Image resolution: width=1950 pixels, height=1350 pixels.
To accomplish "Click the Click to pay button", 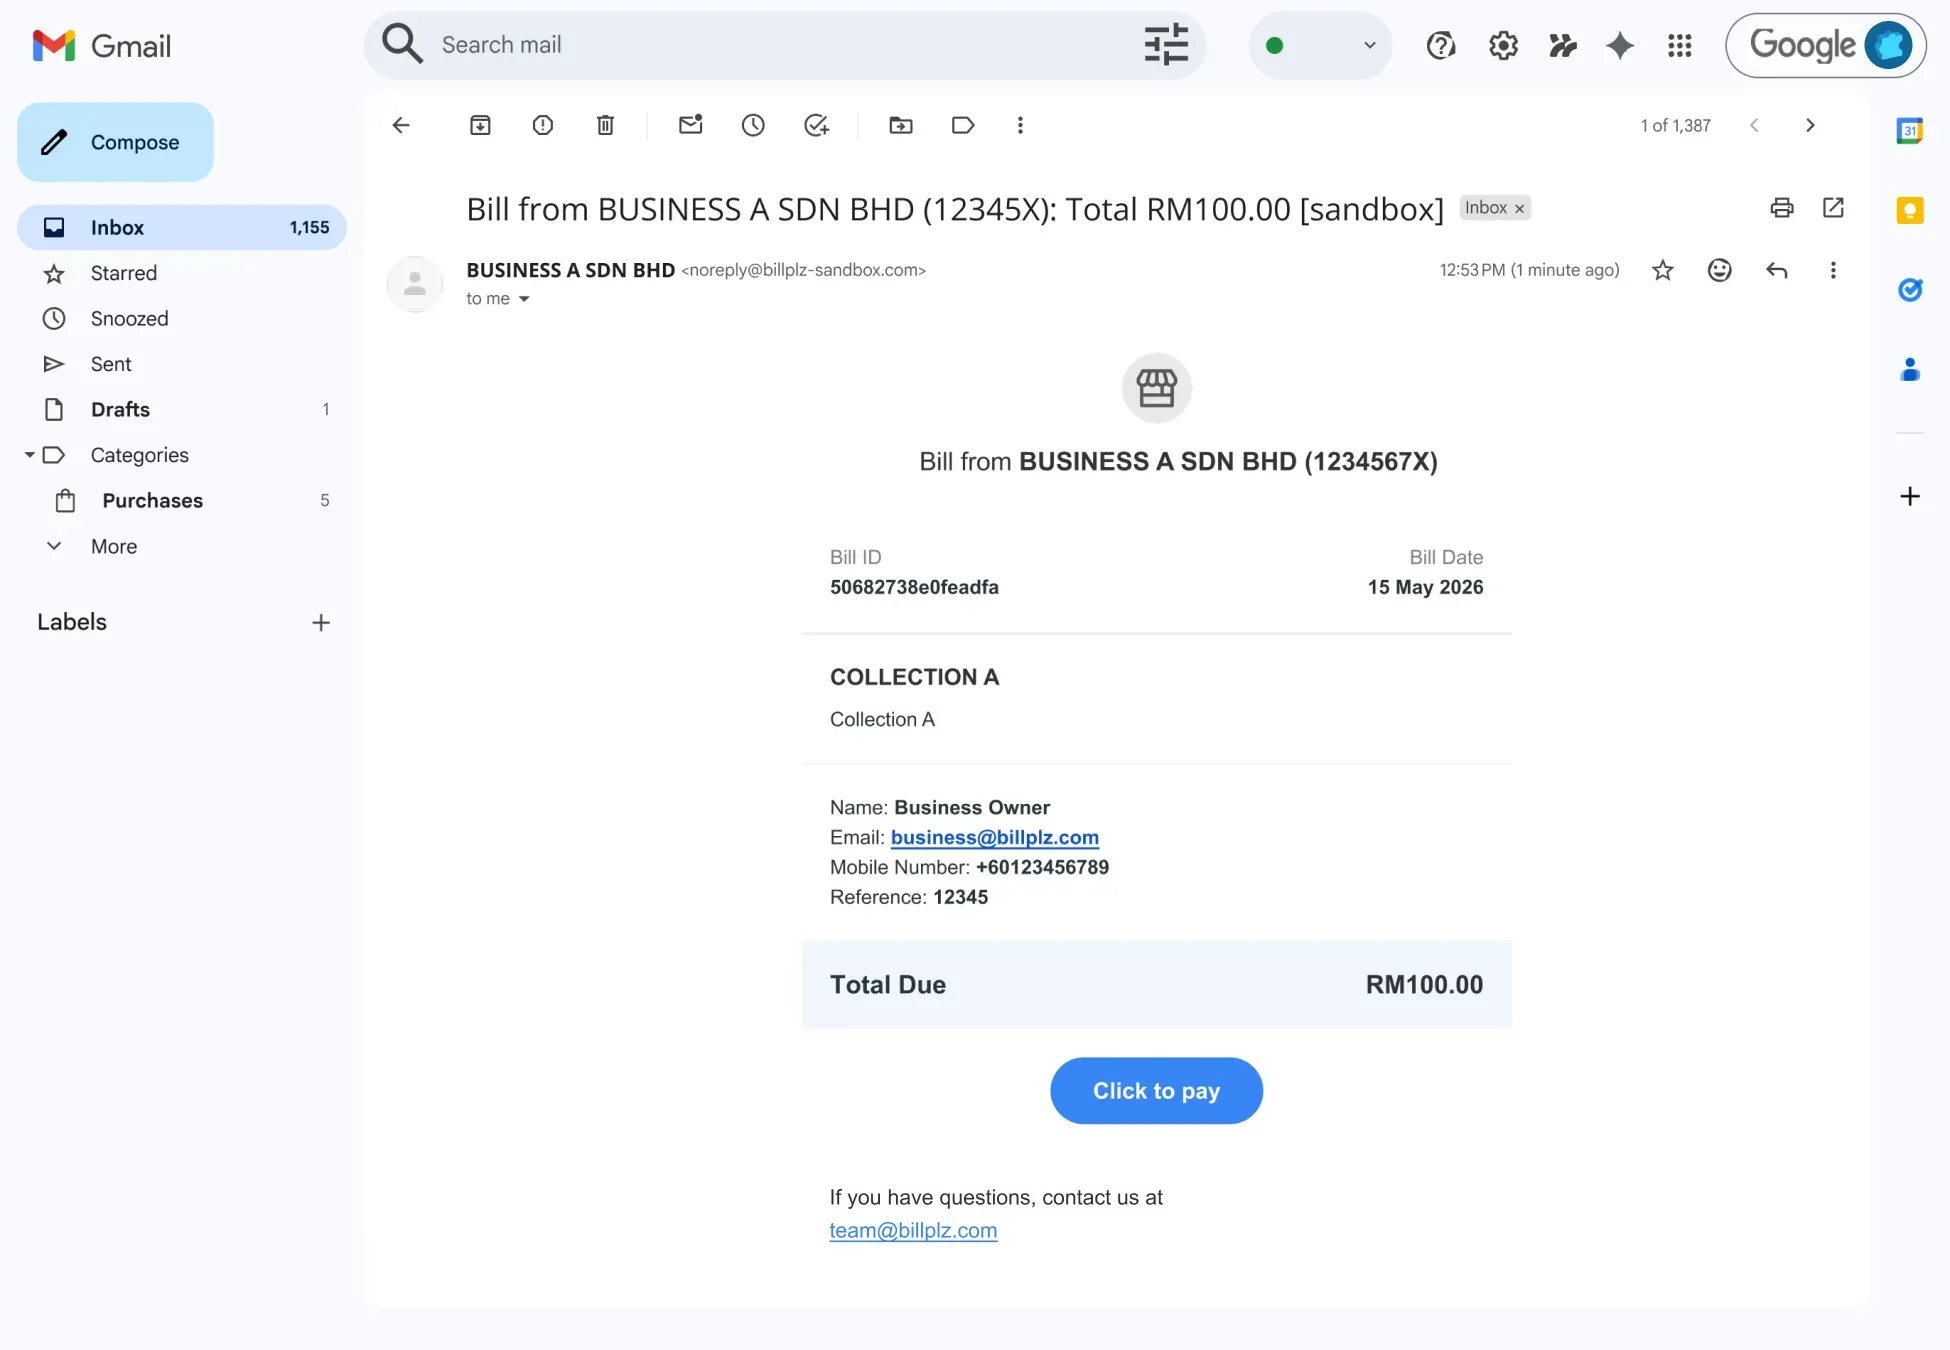I will [1156, 1091].
